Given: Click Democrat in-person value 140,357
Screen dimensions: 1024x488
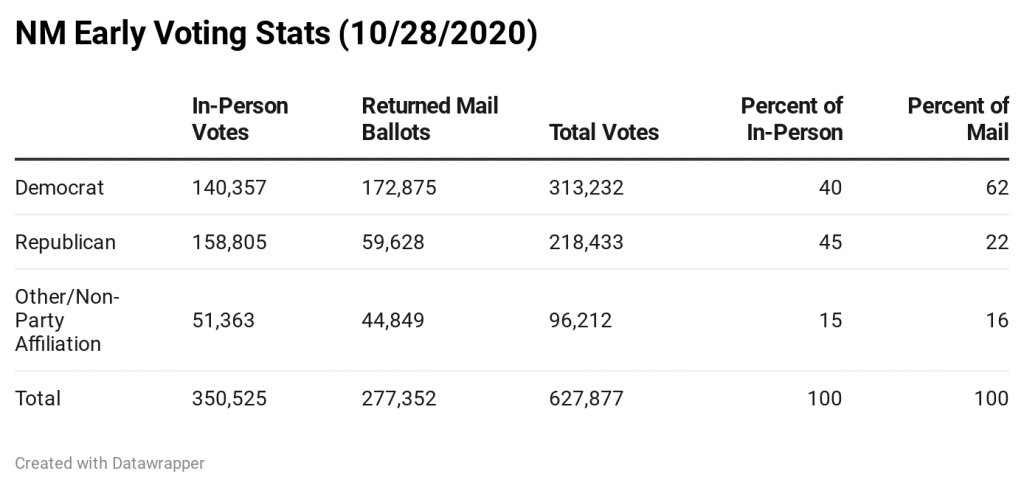Looking at the screenshot, I should [229, 188].
